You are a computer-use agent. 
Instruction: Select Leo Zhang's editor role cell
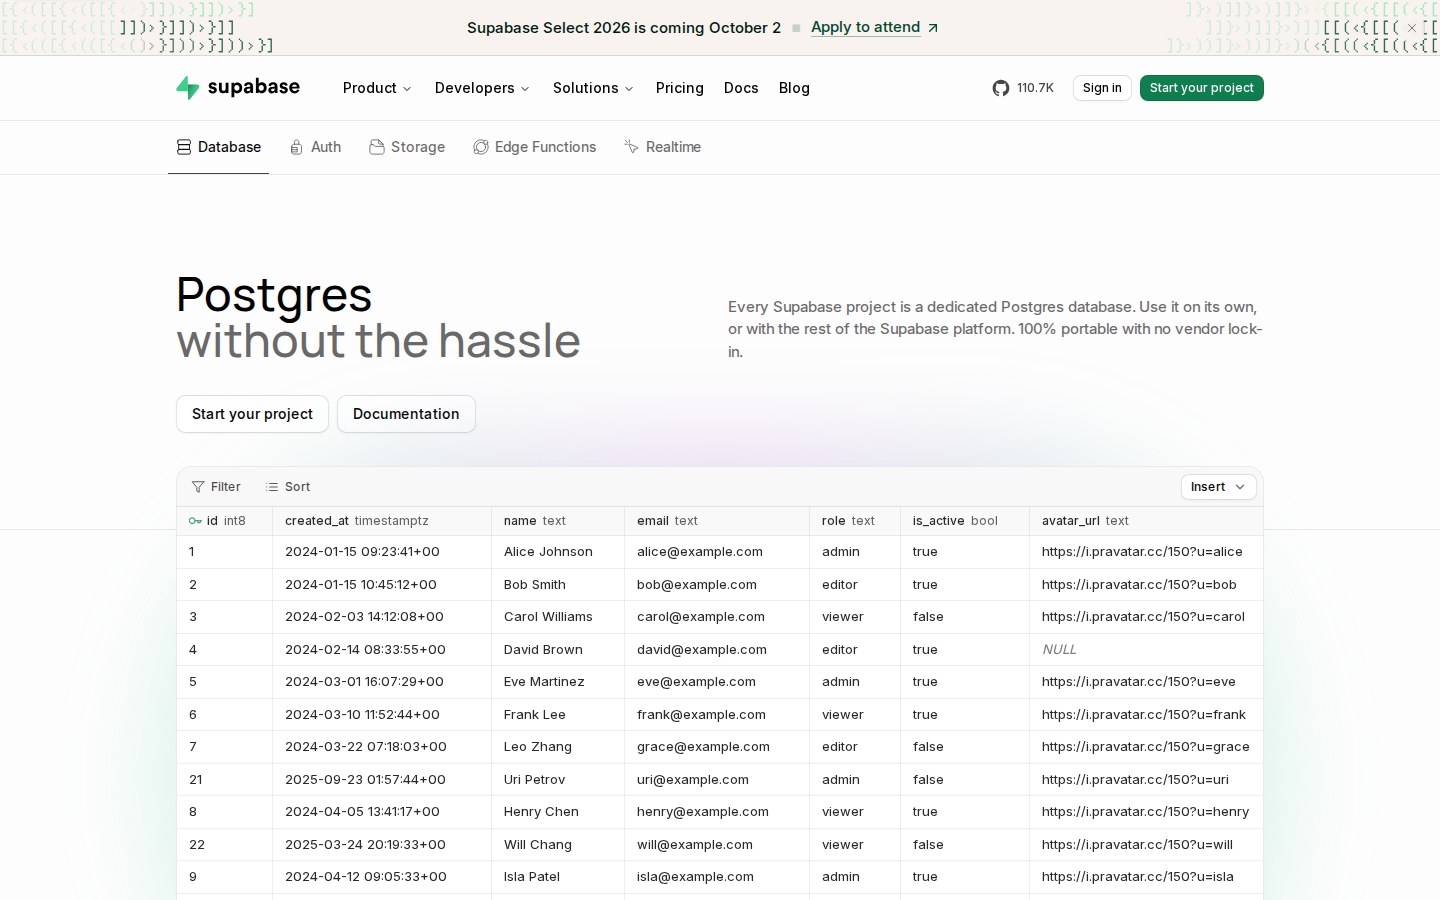pyautogui.click(x=855, y=747)
